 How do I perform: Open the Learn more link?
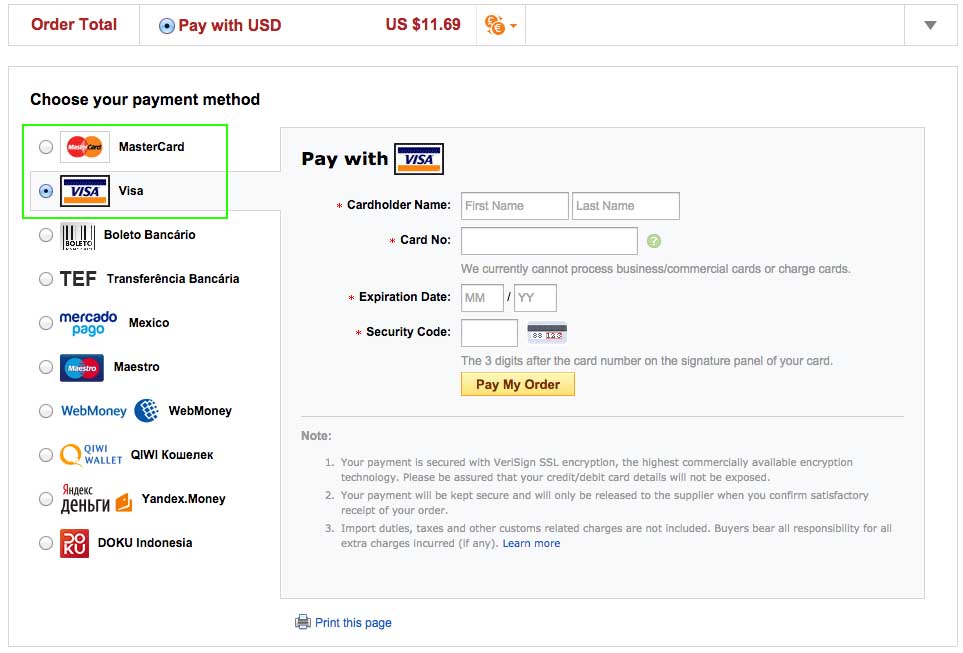pyautogui.click(x=531, y=543)
